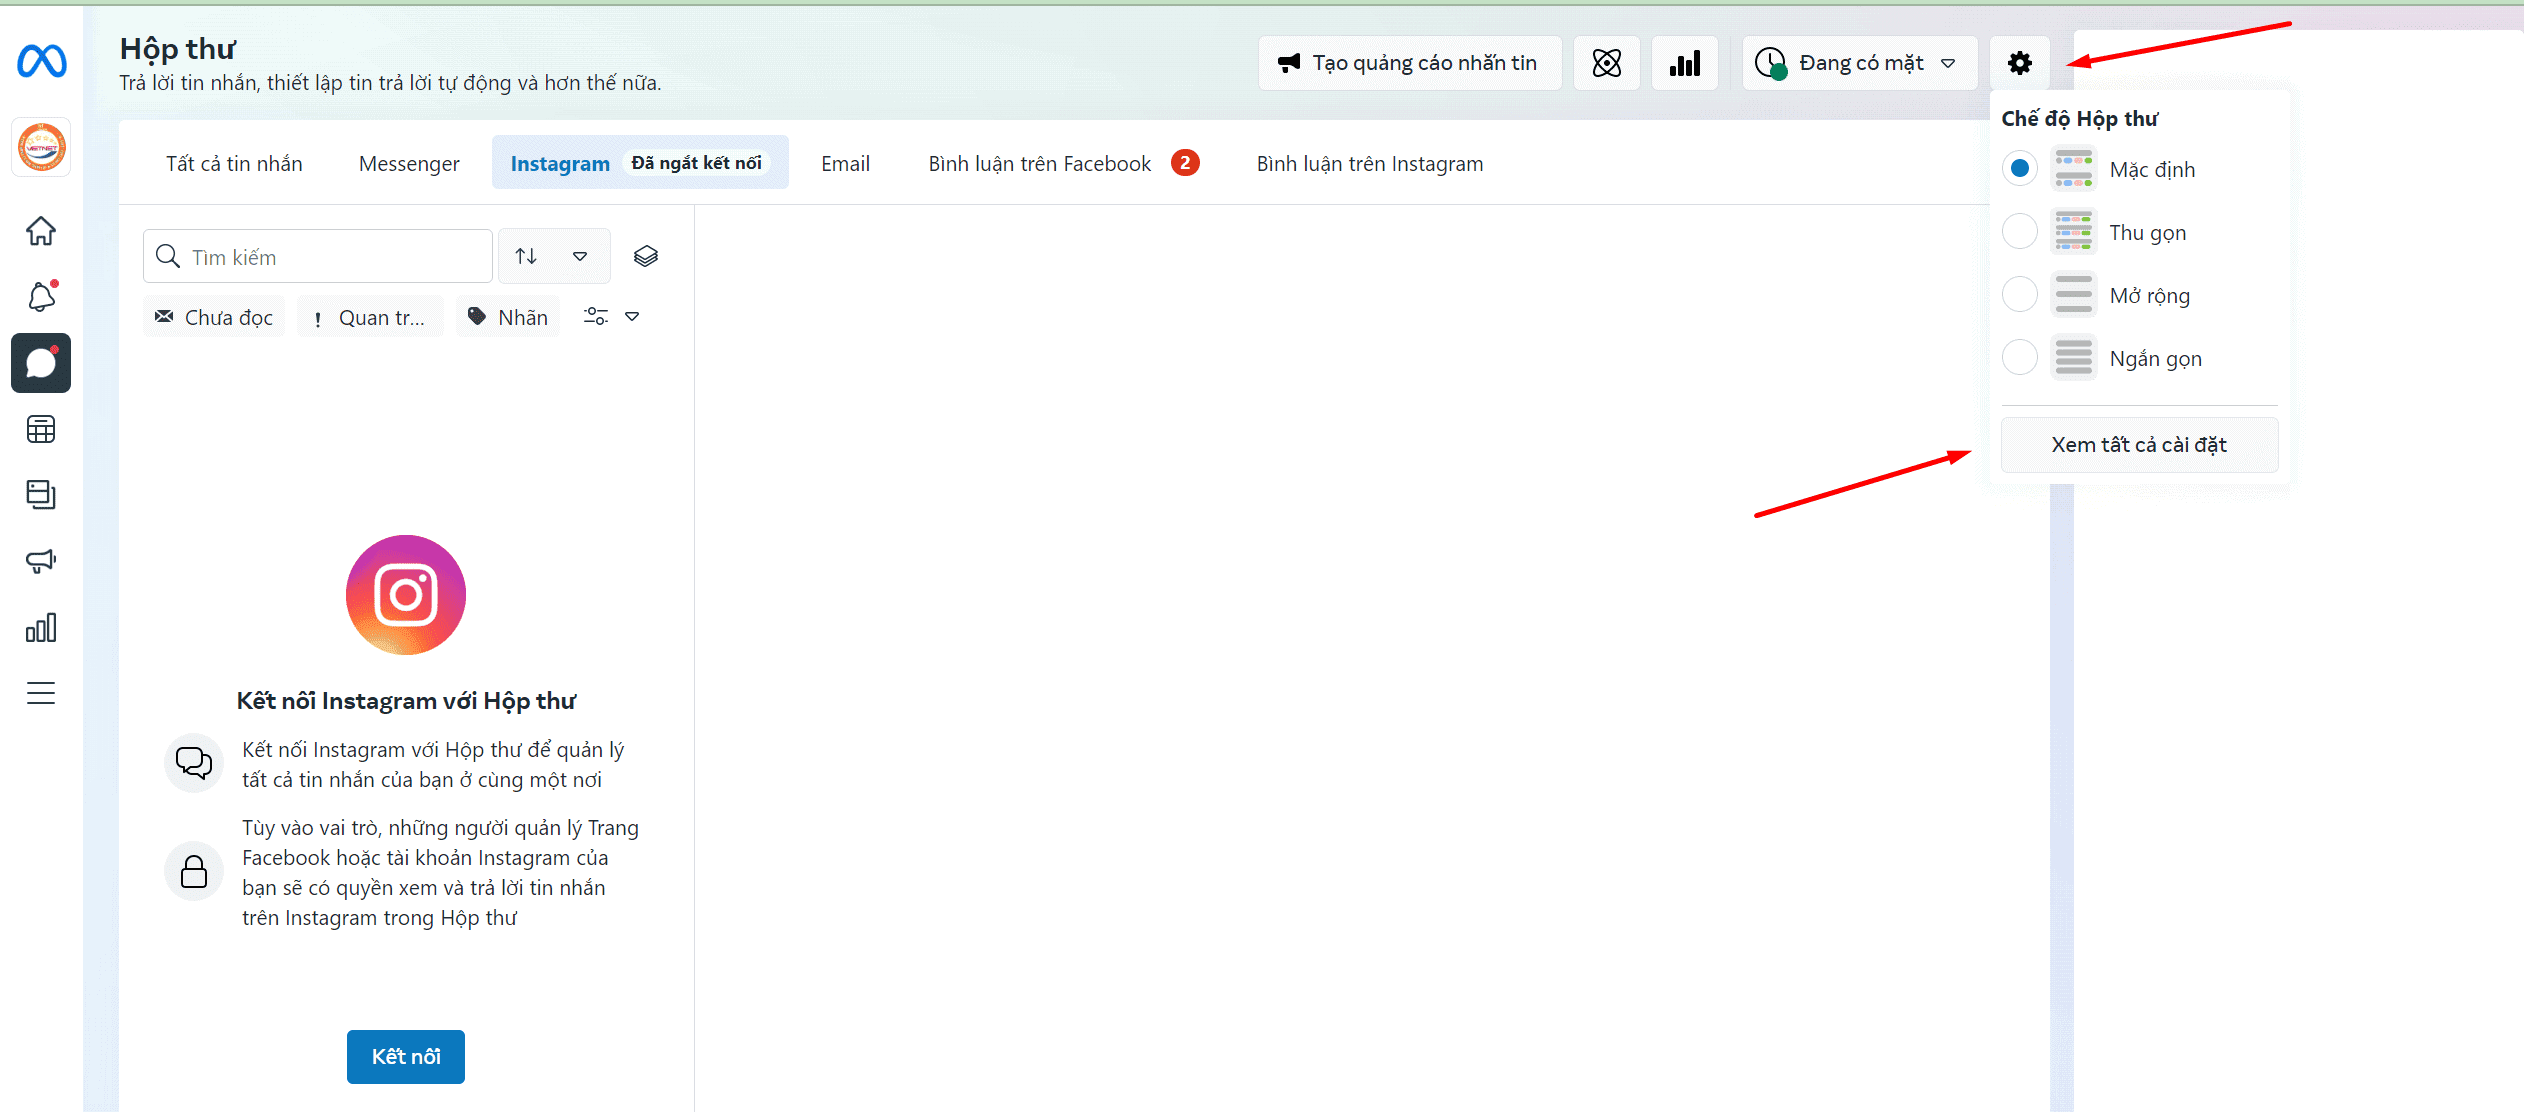
Task: Filter by Quan trọng priority
Action: (370, 317)
